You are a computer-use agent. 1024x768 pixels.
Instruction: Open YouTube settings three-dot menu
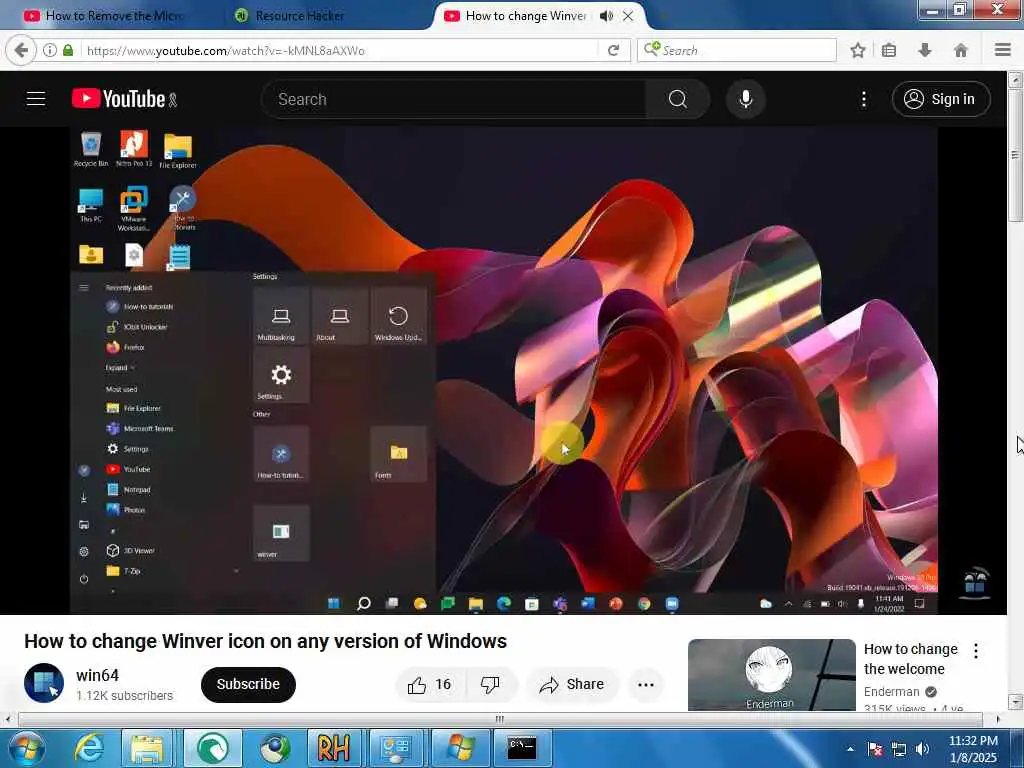tap(863, 99)
